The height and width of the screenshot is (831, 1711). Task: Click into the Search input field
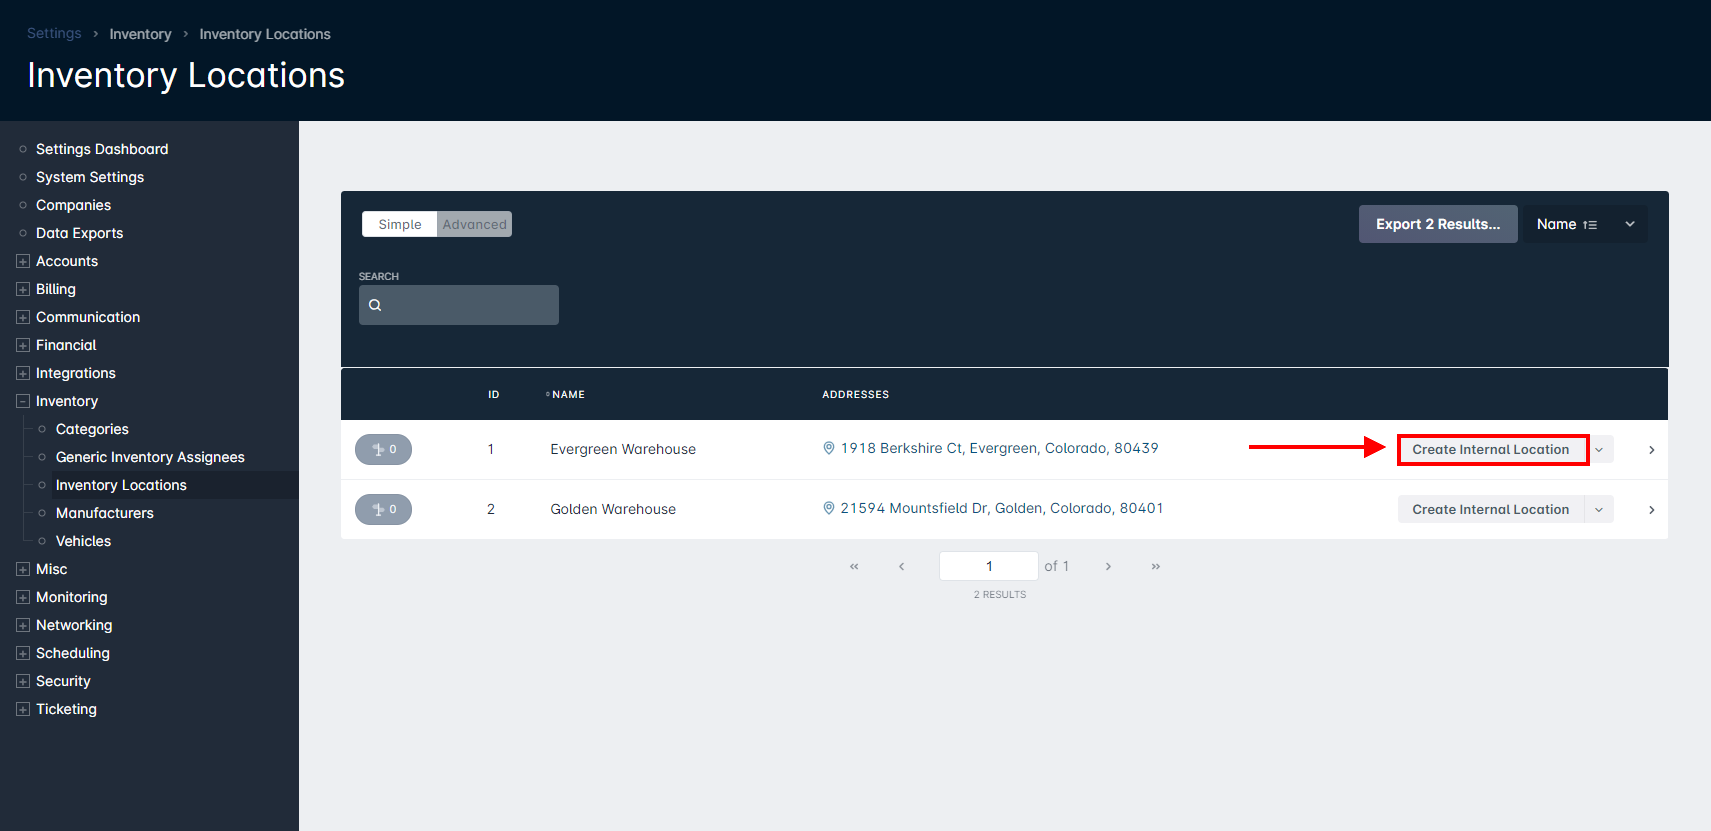pyautogui.click(x=459, y=305)
